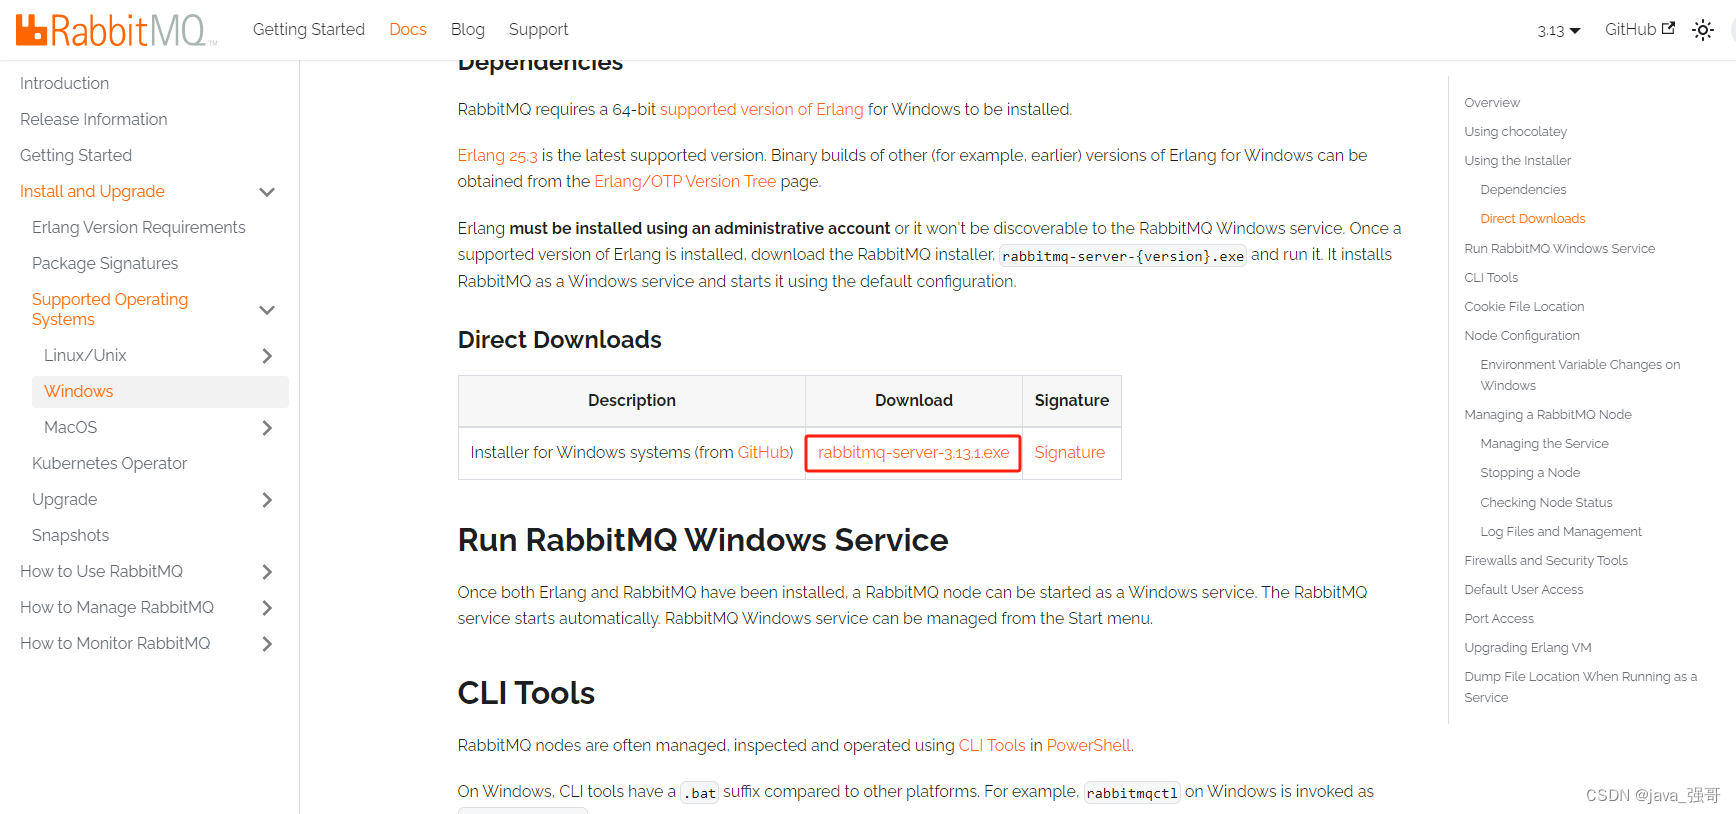Jump to Managing a RabbitMQ Node section

(x=1547, y=414)
